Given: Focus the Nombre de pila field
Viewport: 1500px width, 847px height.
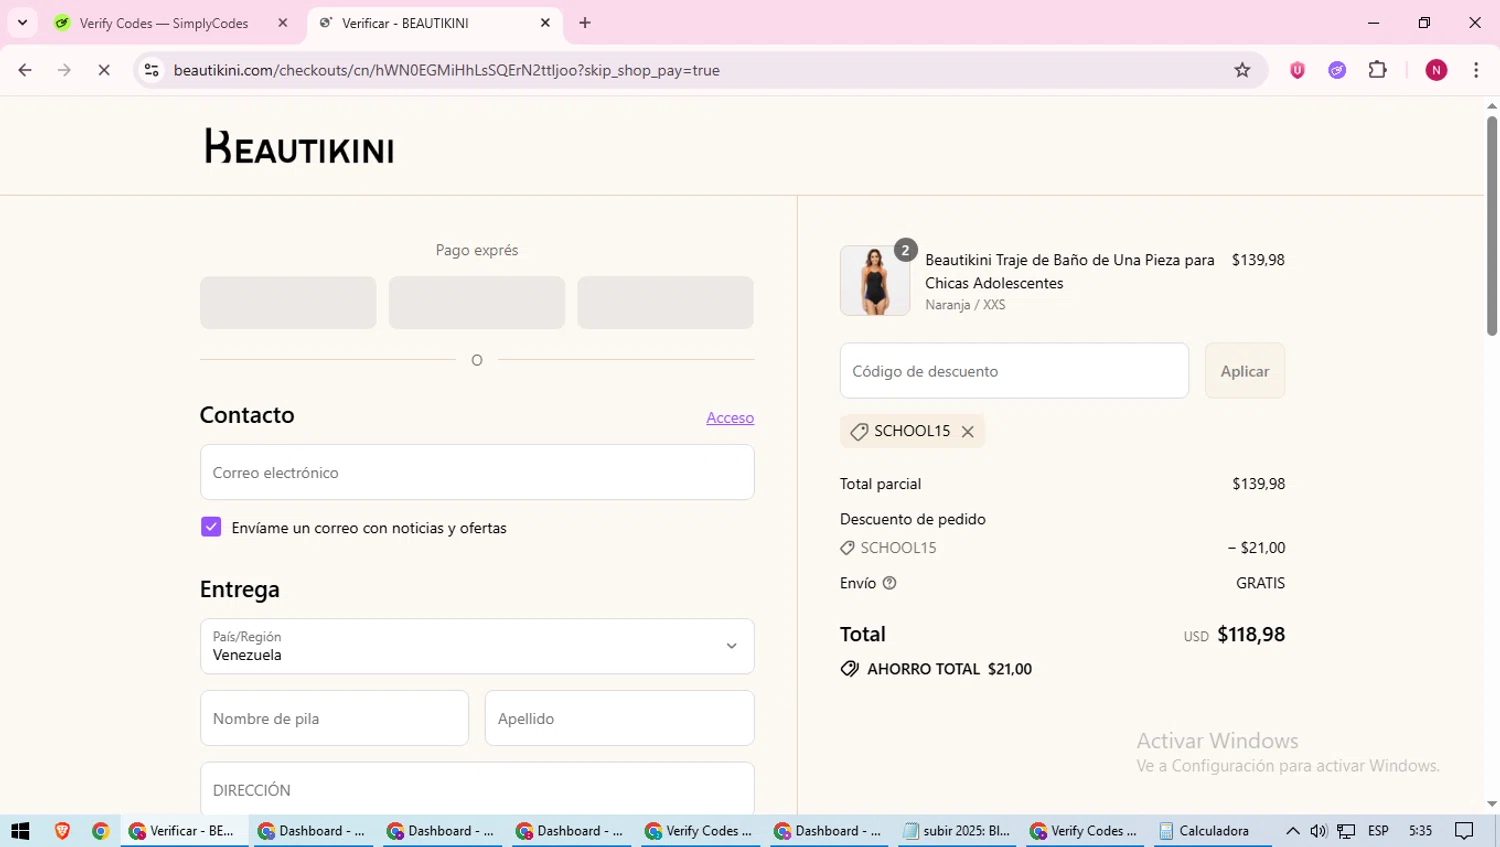Looking at the screenshot, I should coord(334,718).
